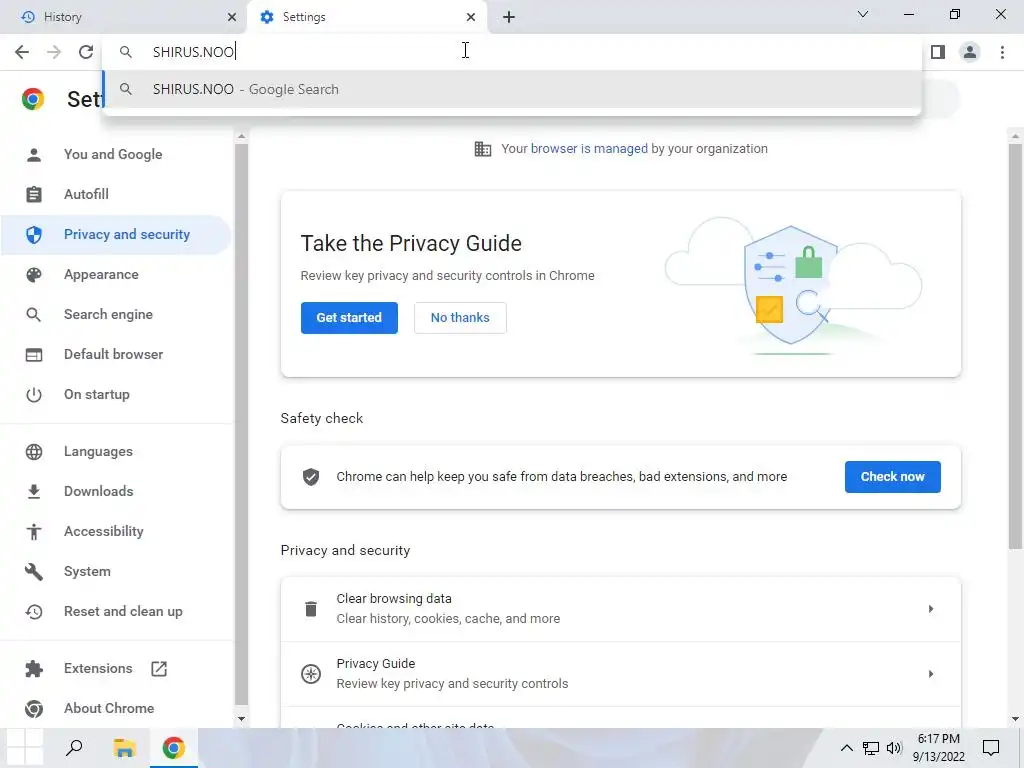Open the notification center icon
Screen dimensions: 1024x768
point(991,748)
